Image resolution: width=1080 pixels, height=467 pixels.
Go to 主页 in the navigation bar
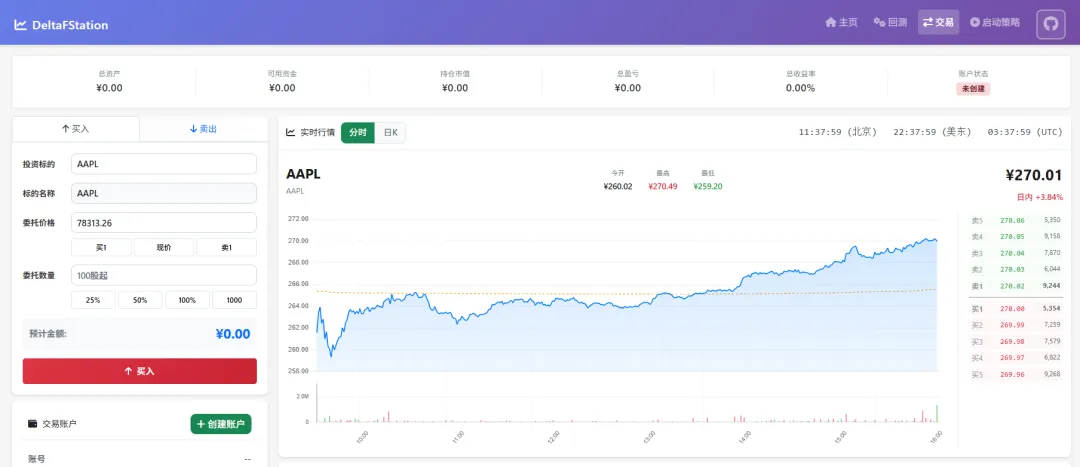click(841, 22)
